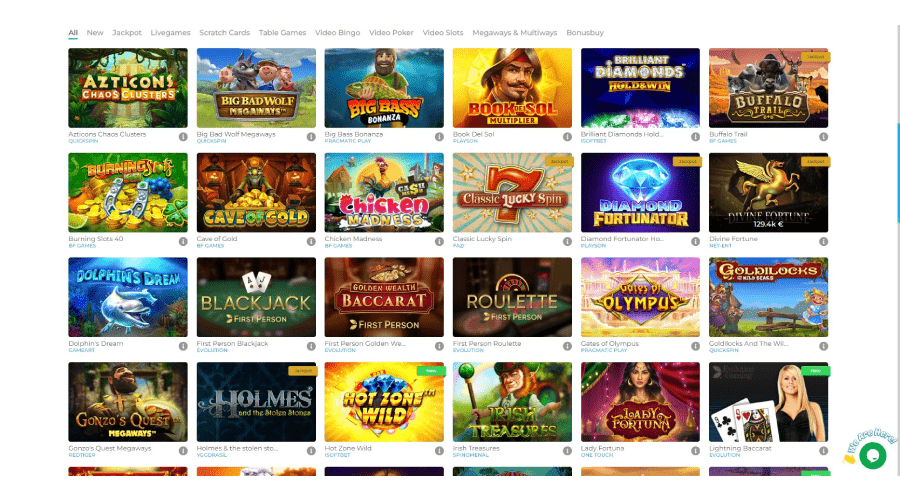The image size is (900, 500).
Task: Open info icon beside Chicken Madness
Action: click(x=439, y=242)
